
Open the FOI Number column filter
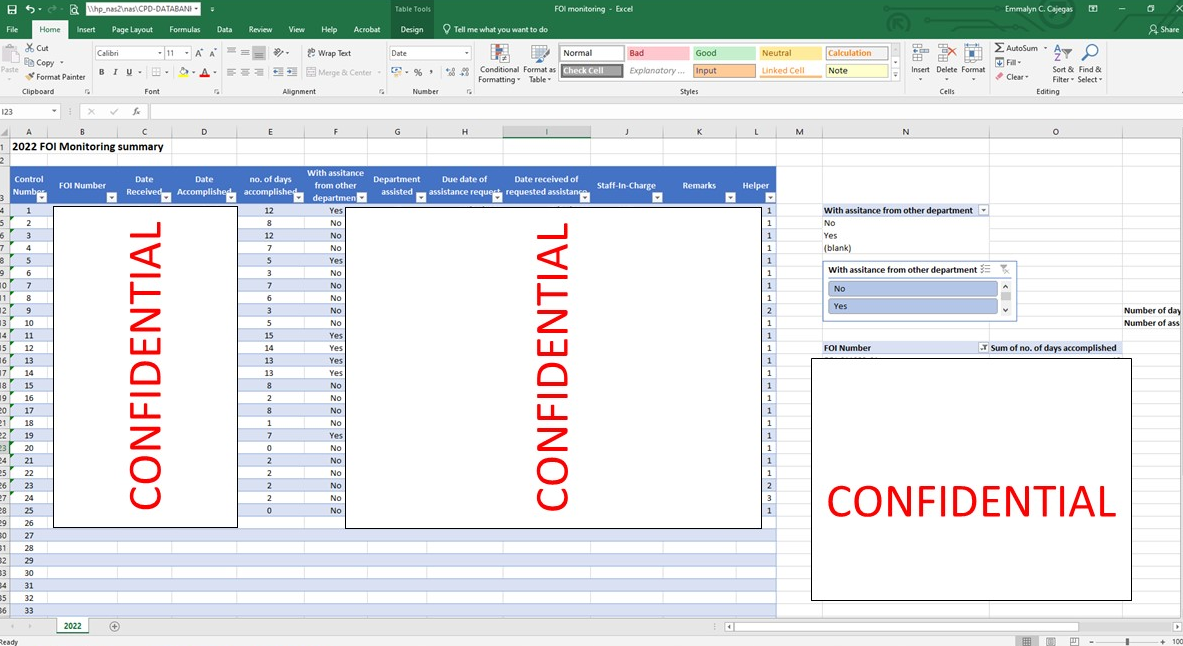pyautogui.click(x=112, y=198)
